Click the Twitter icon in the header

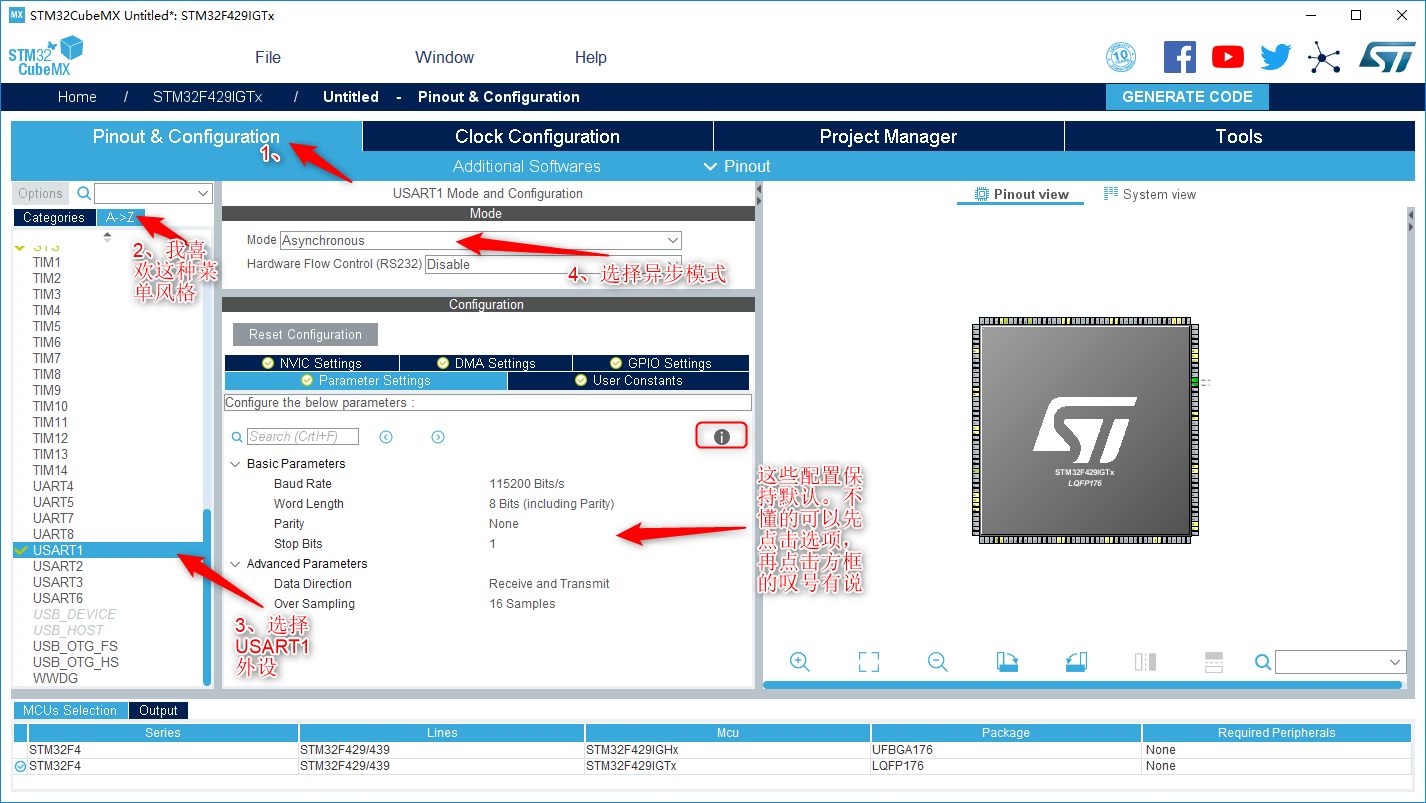(x=1275, y=57)
